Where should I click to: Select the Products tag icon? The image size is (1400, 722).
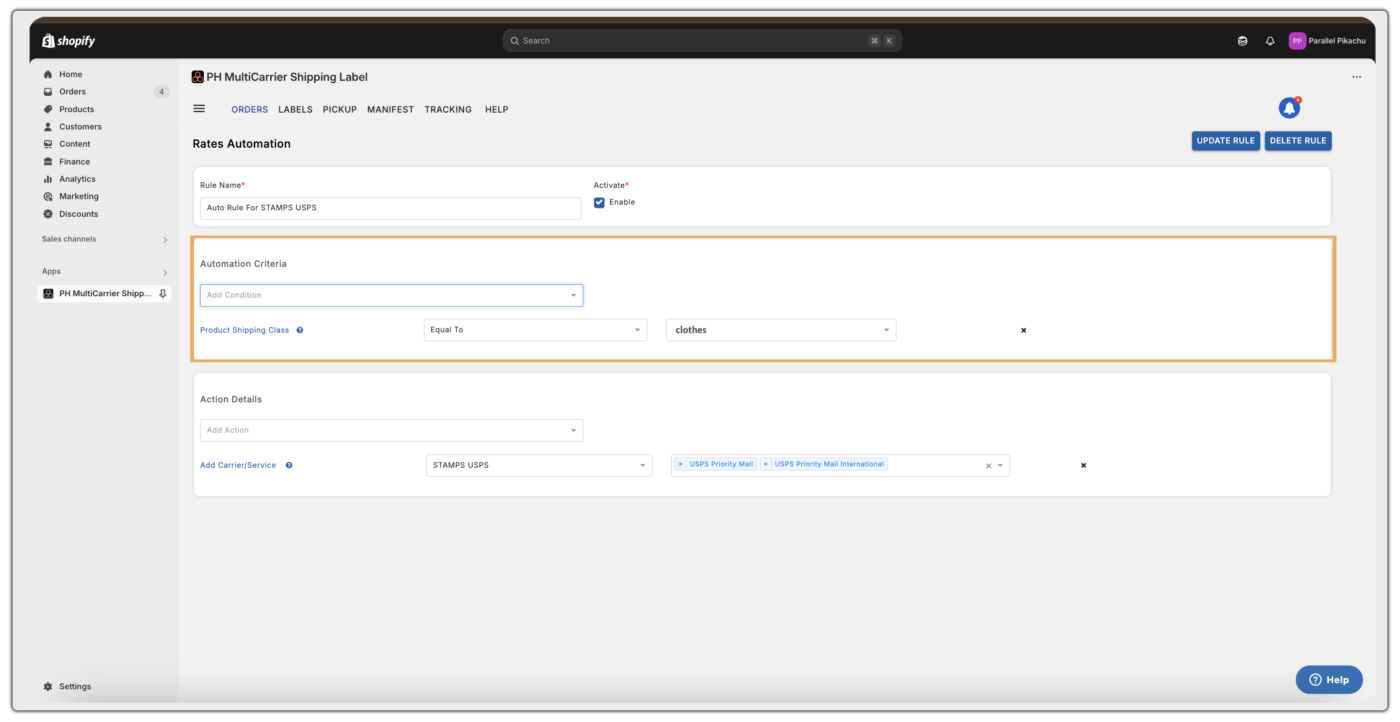[x=48, y=109]
